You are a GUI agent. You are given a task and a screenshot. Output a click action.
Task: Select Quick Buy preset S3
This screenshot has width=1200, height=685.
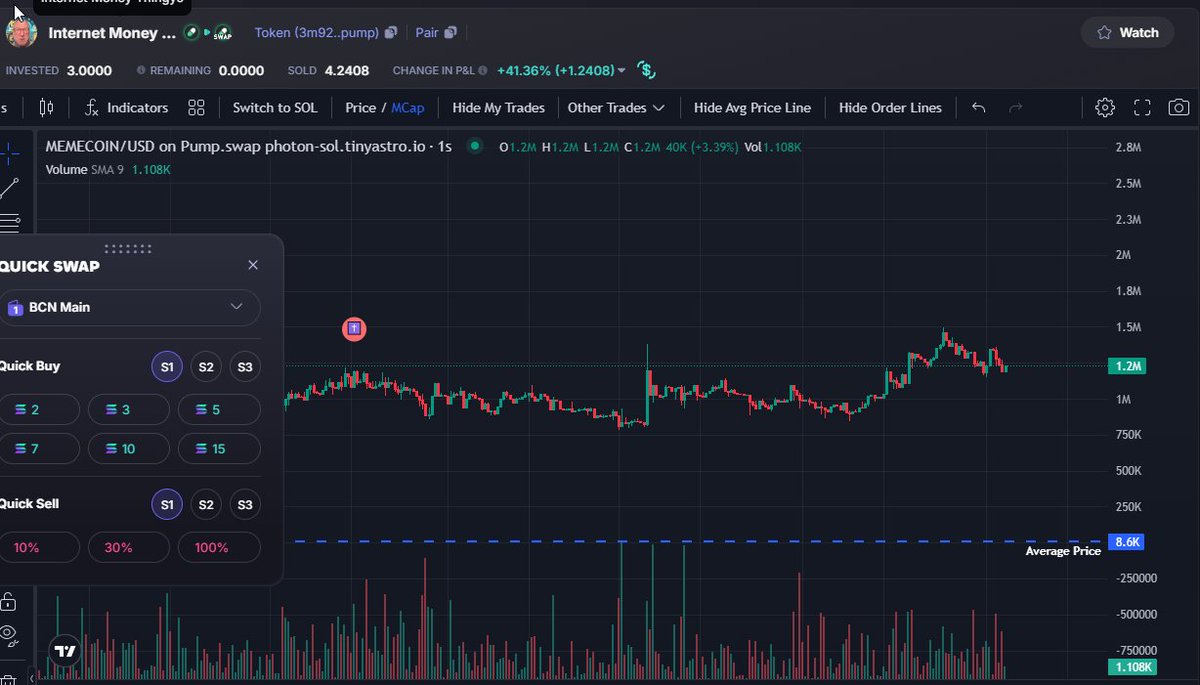pos(245,367)
